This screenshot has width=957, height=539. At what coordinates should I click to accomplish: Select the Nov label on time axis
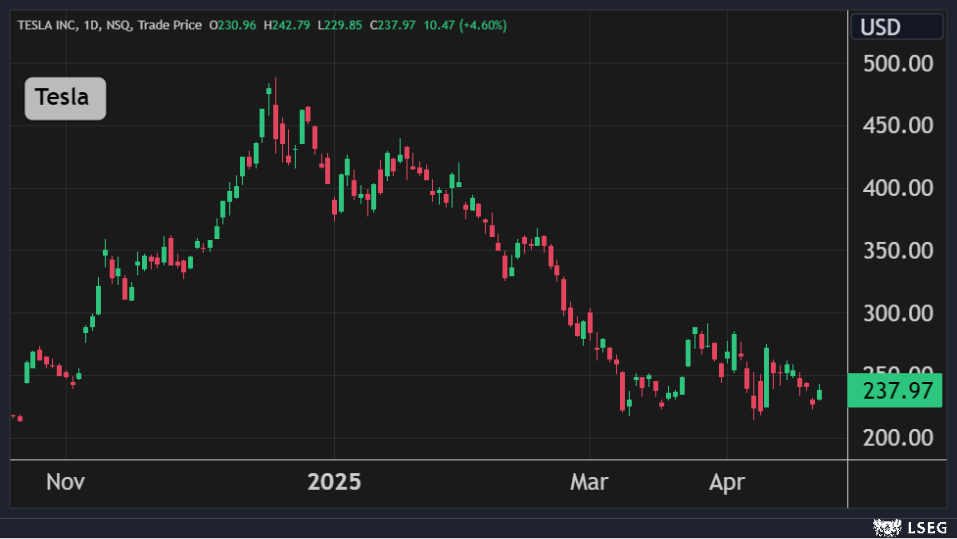66,483
